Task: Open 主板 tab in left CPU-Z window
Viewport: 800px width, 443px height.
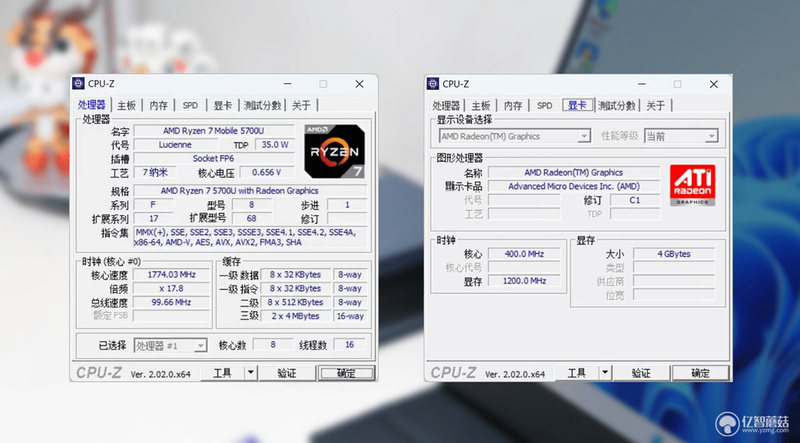Action: (x=127, y=105)
